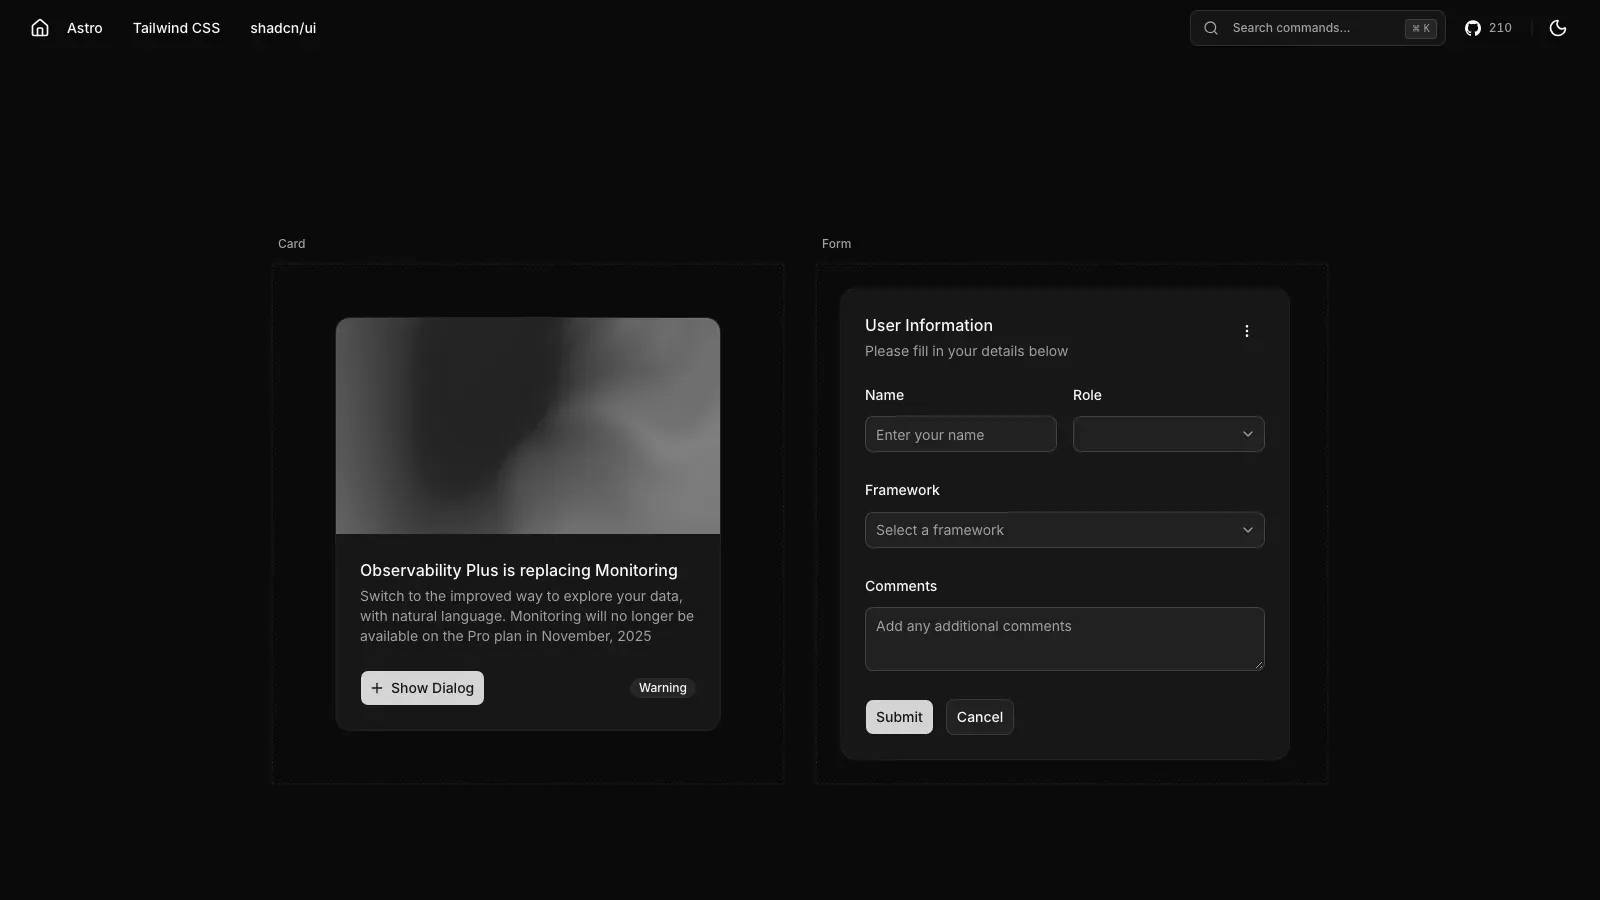
Task: Click the plus icon on Show Dialog
Action: click(x=377, y=688)
